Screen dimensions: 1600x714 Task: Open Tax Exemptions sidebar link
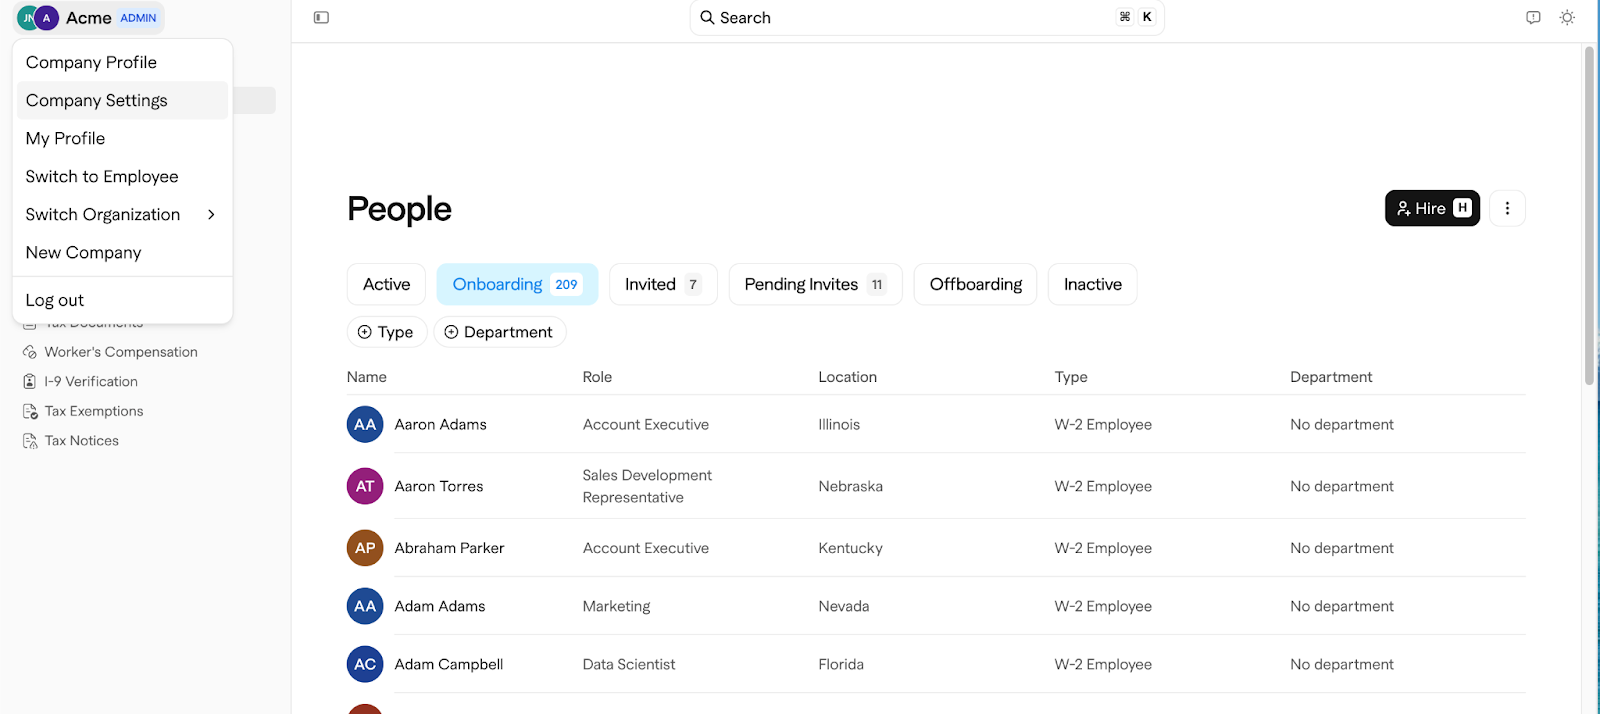point(94,411)
